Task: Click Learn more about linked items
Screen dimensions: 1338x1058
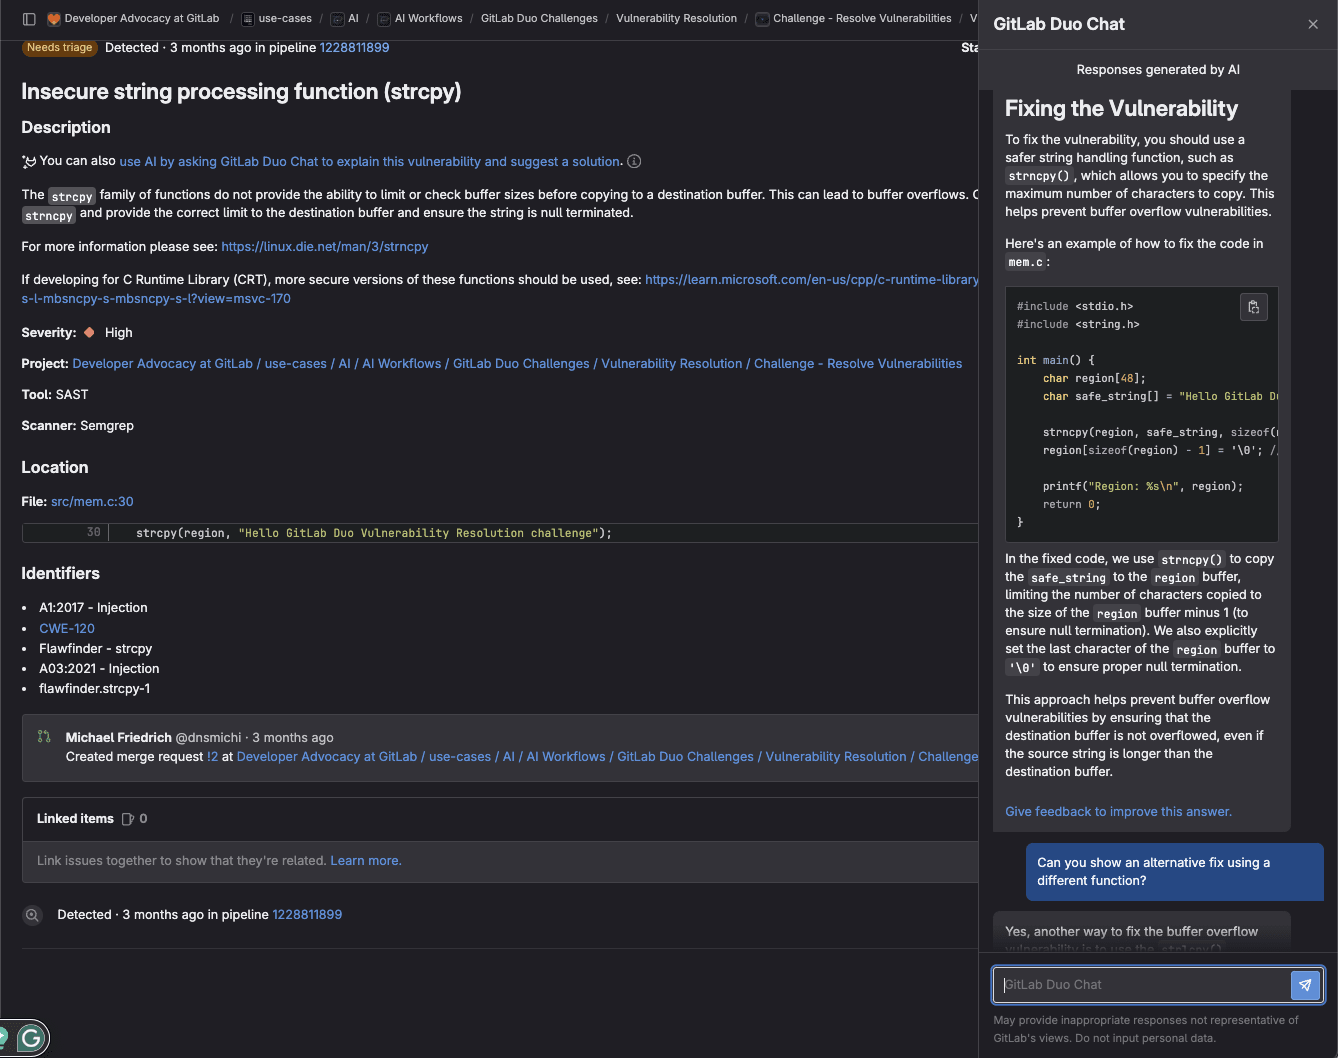Action: [366, 860]
